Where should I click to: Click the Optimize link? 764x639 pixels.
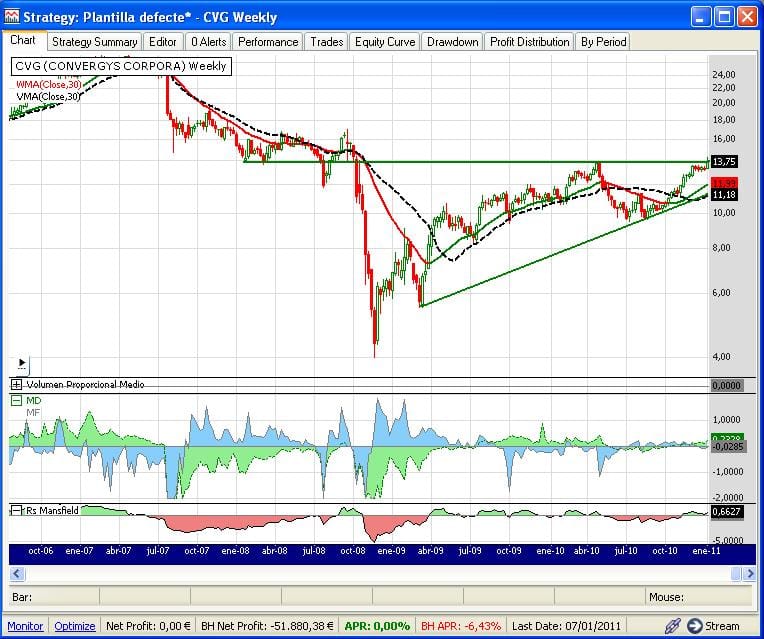pos(75,626)
